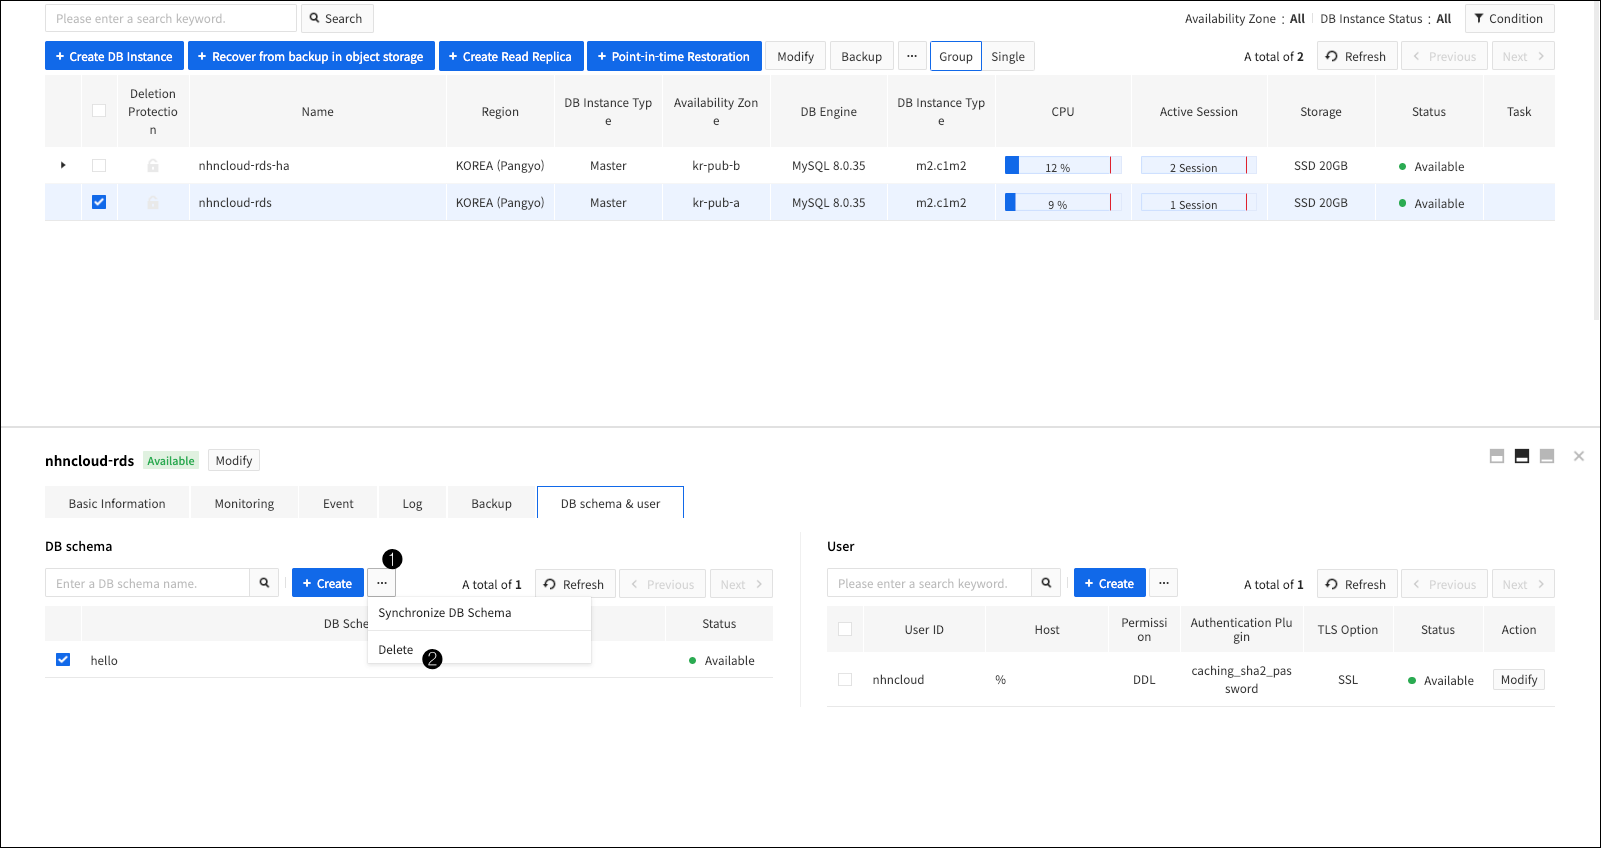Click the magnifier icon in DB schema search
The image size is (1601, 848).
[x=264, y=583]
